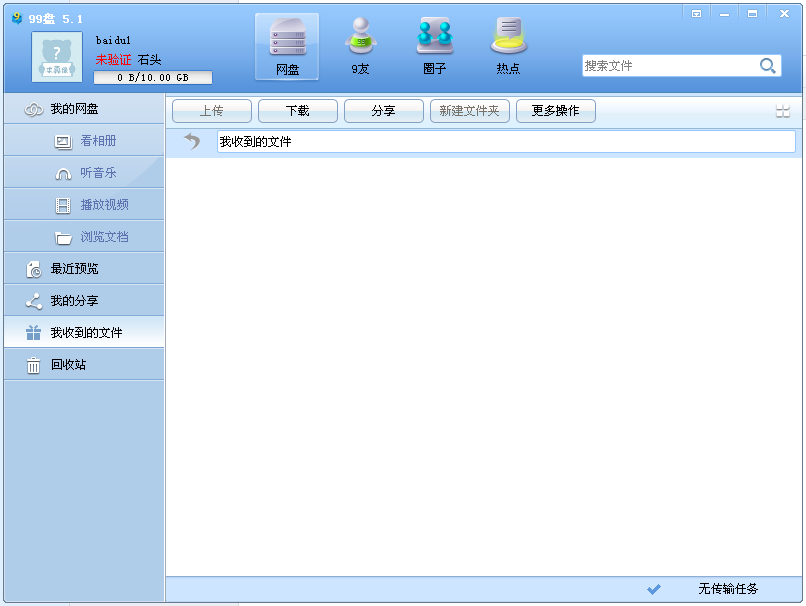This screenshot has width=806, height=606.
Task: Switch to the 9友 friends tab
Action: pos(361,46)
